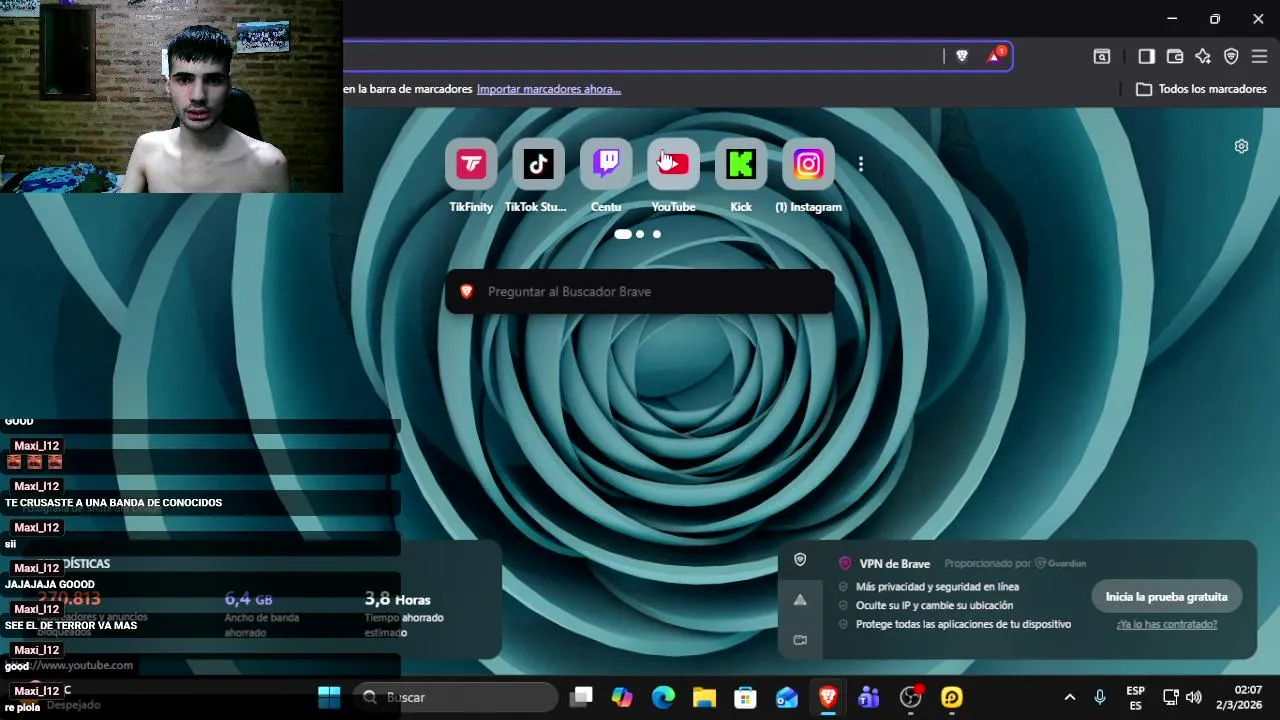Viewport: 1280px width, 720px height.
Task: Click the Brave VPN toolbar icon
Action: coord(1231,57)
